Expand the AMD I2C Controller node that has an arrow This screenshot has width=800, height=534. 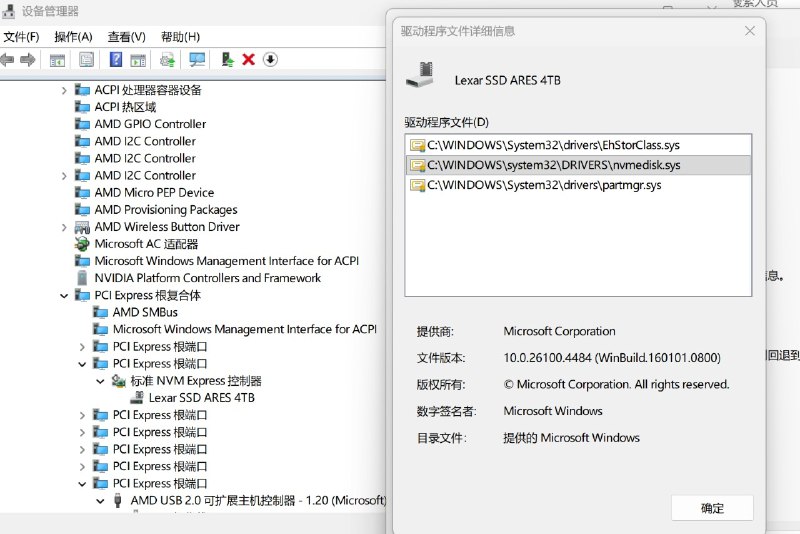click(64, 176)
